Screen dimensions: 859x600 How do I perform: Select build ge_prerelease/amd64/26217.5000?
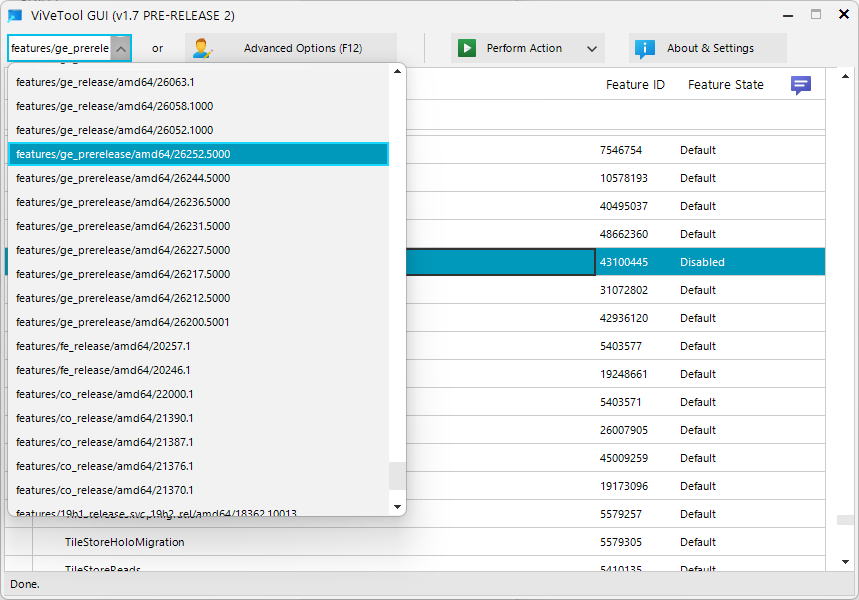coord(198,274)
